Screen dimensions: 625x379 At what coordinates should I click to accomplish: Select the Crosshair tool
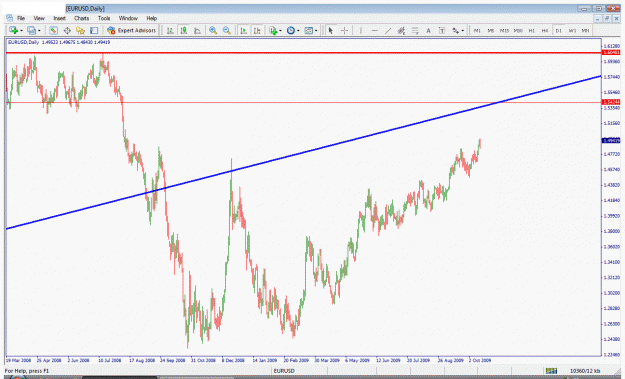pos(344,30)
